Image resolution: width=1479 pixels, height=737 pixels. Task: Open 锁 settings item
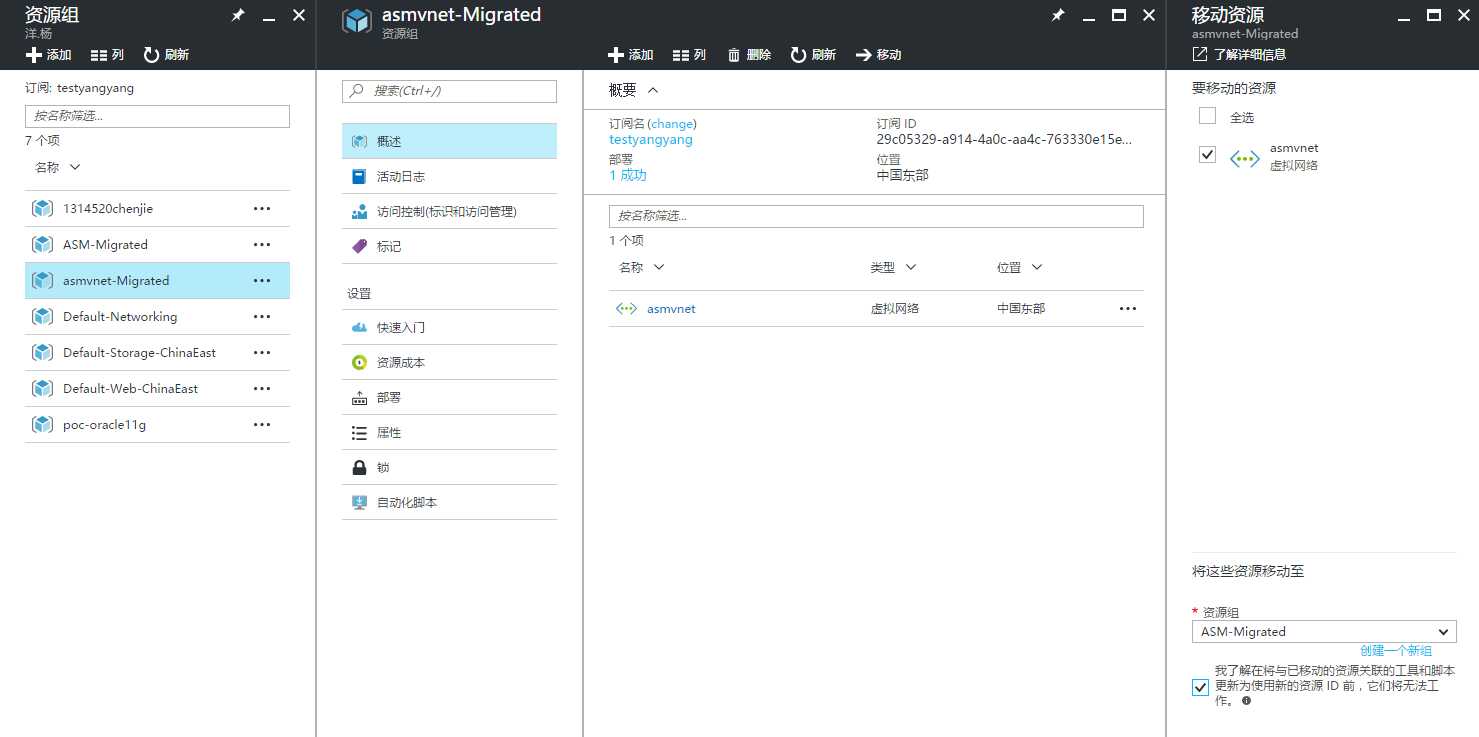pyautogui.click(x=449, y=467)
